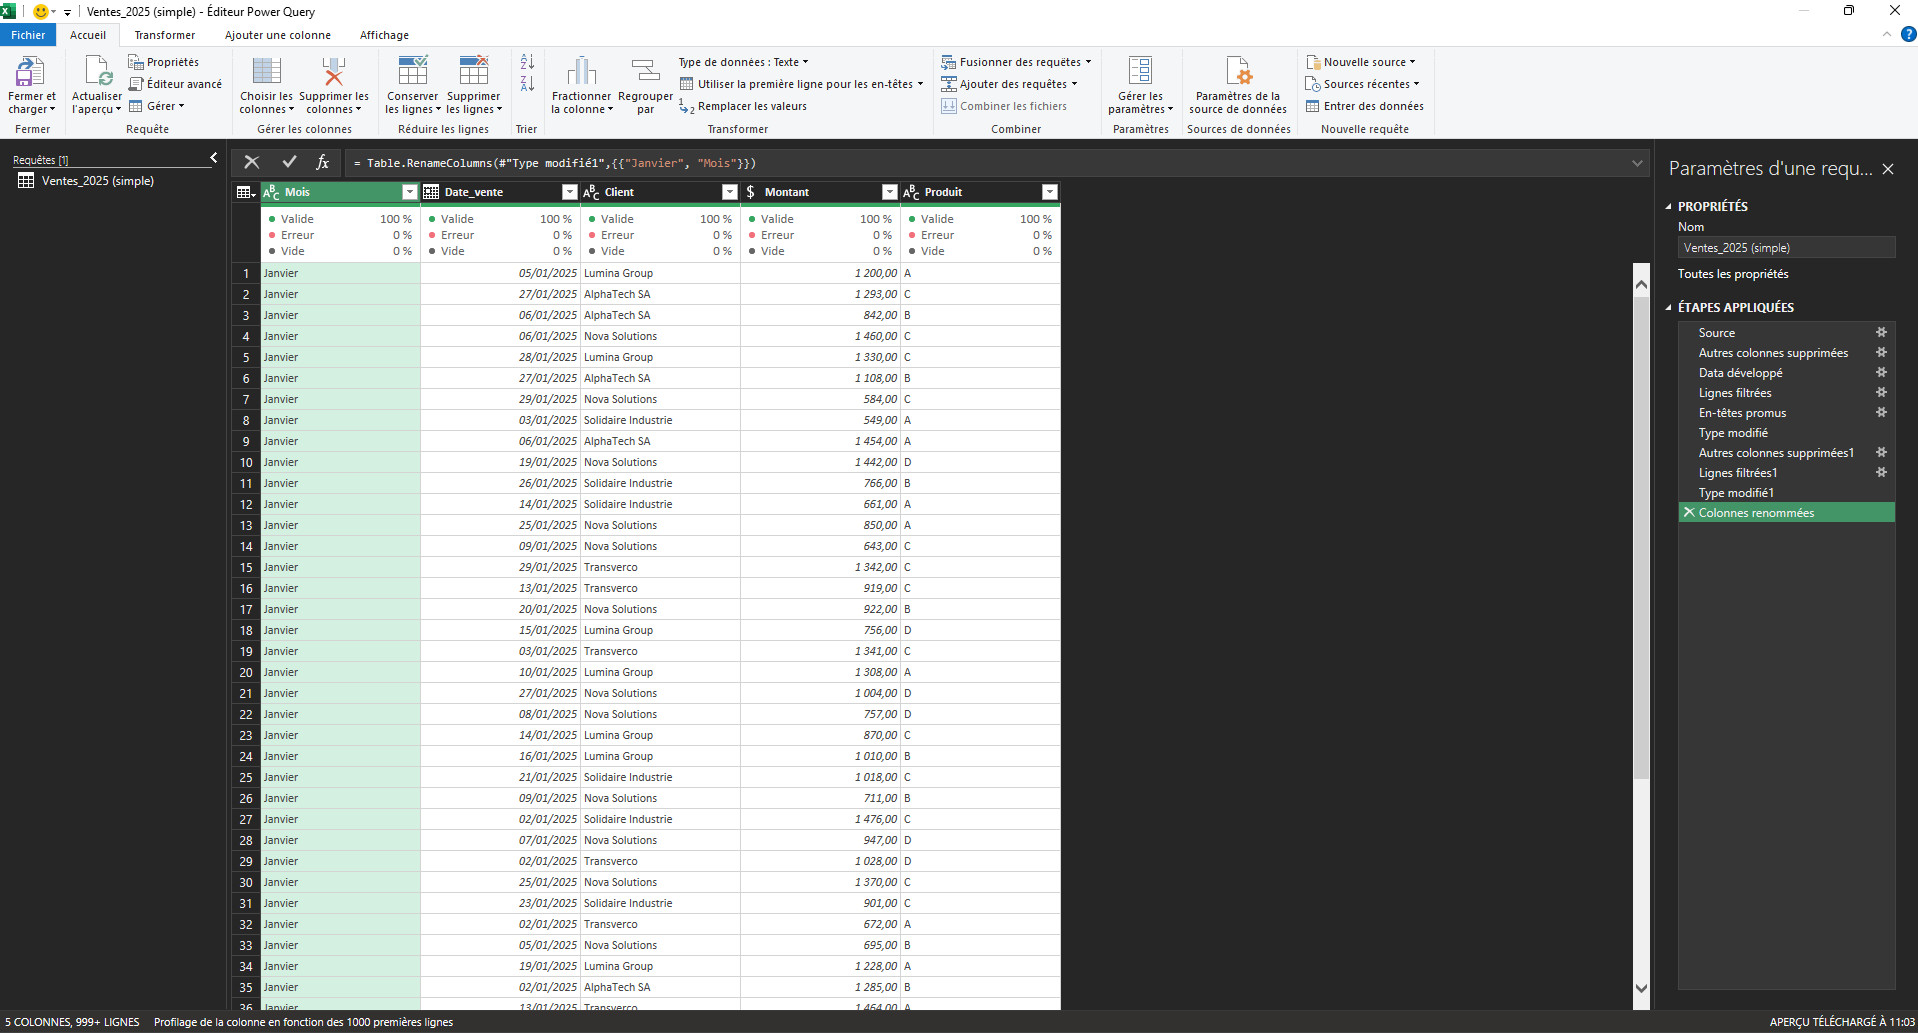Click Supprimer les colonnes icon

point(333,72)
